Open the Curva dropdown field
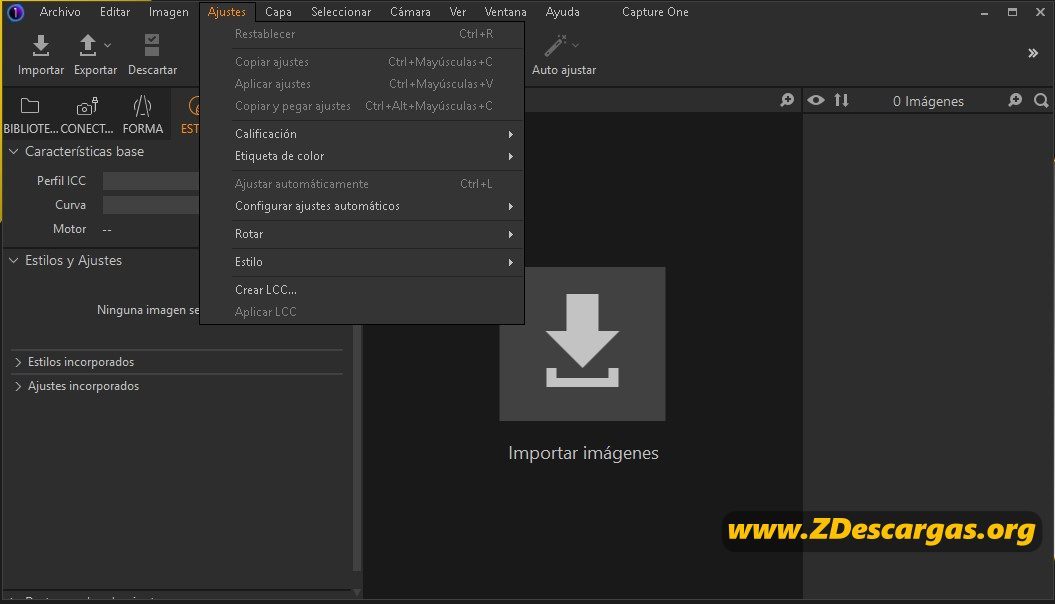 click(x=151, y=205)
